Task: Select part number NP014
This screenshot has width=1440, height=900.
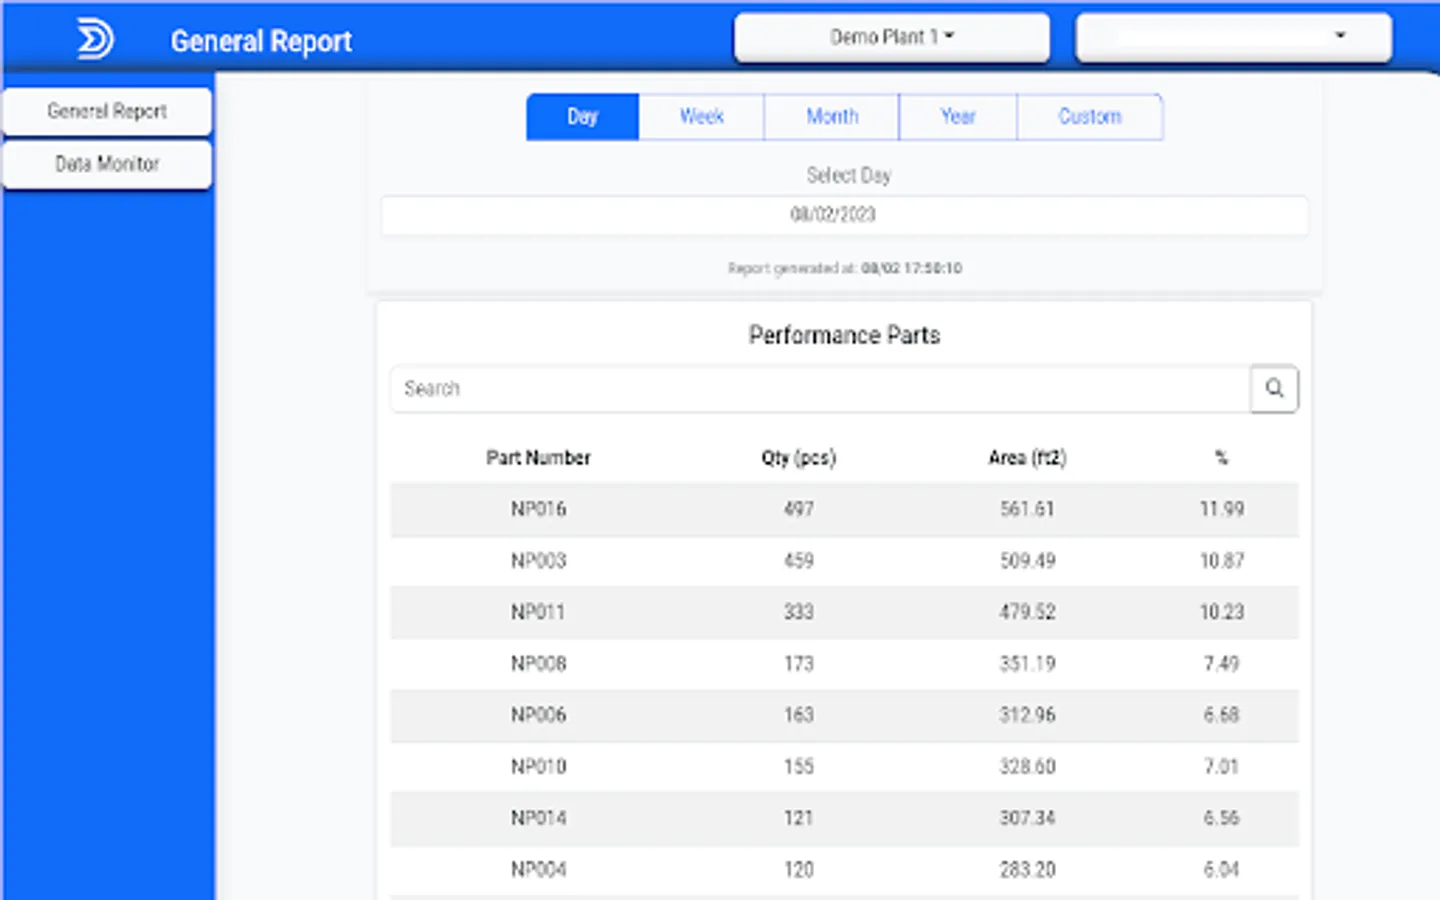Action: (538, 818)
